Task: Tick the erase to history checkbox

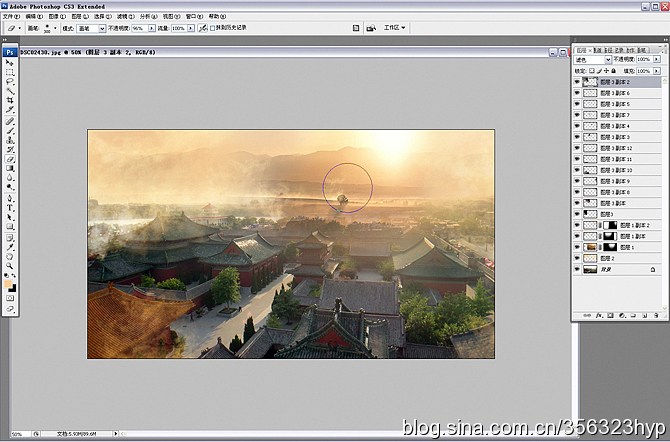Action: [212, 28]
